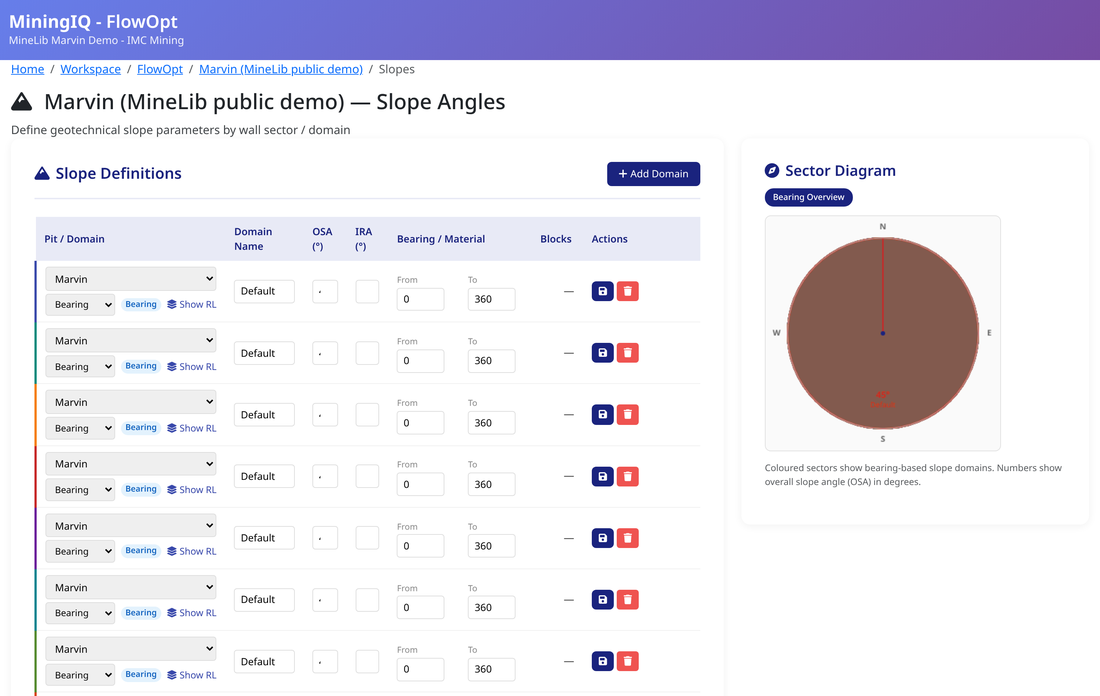The image size is (1100, 696).
Task: Delete the first slope domain row
Action: pos(628,291)
